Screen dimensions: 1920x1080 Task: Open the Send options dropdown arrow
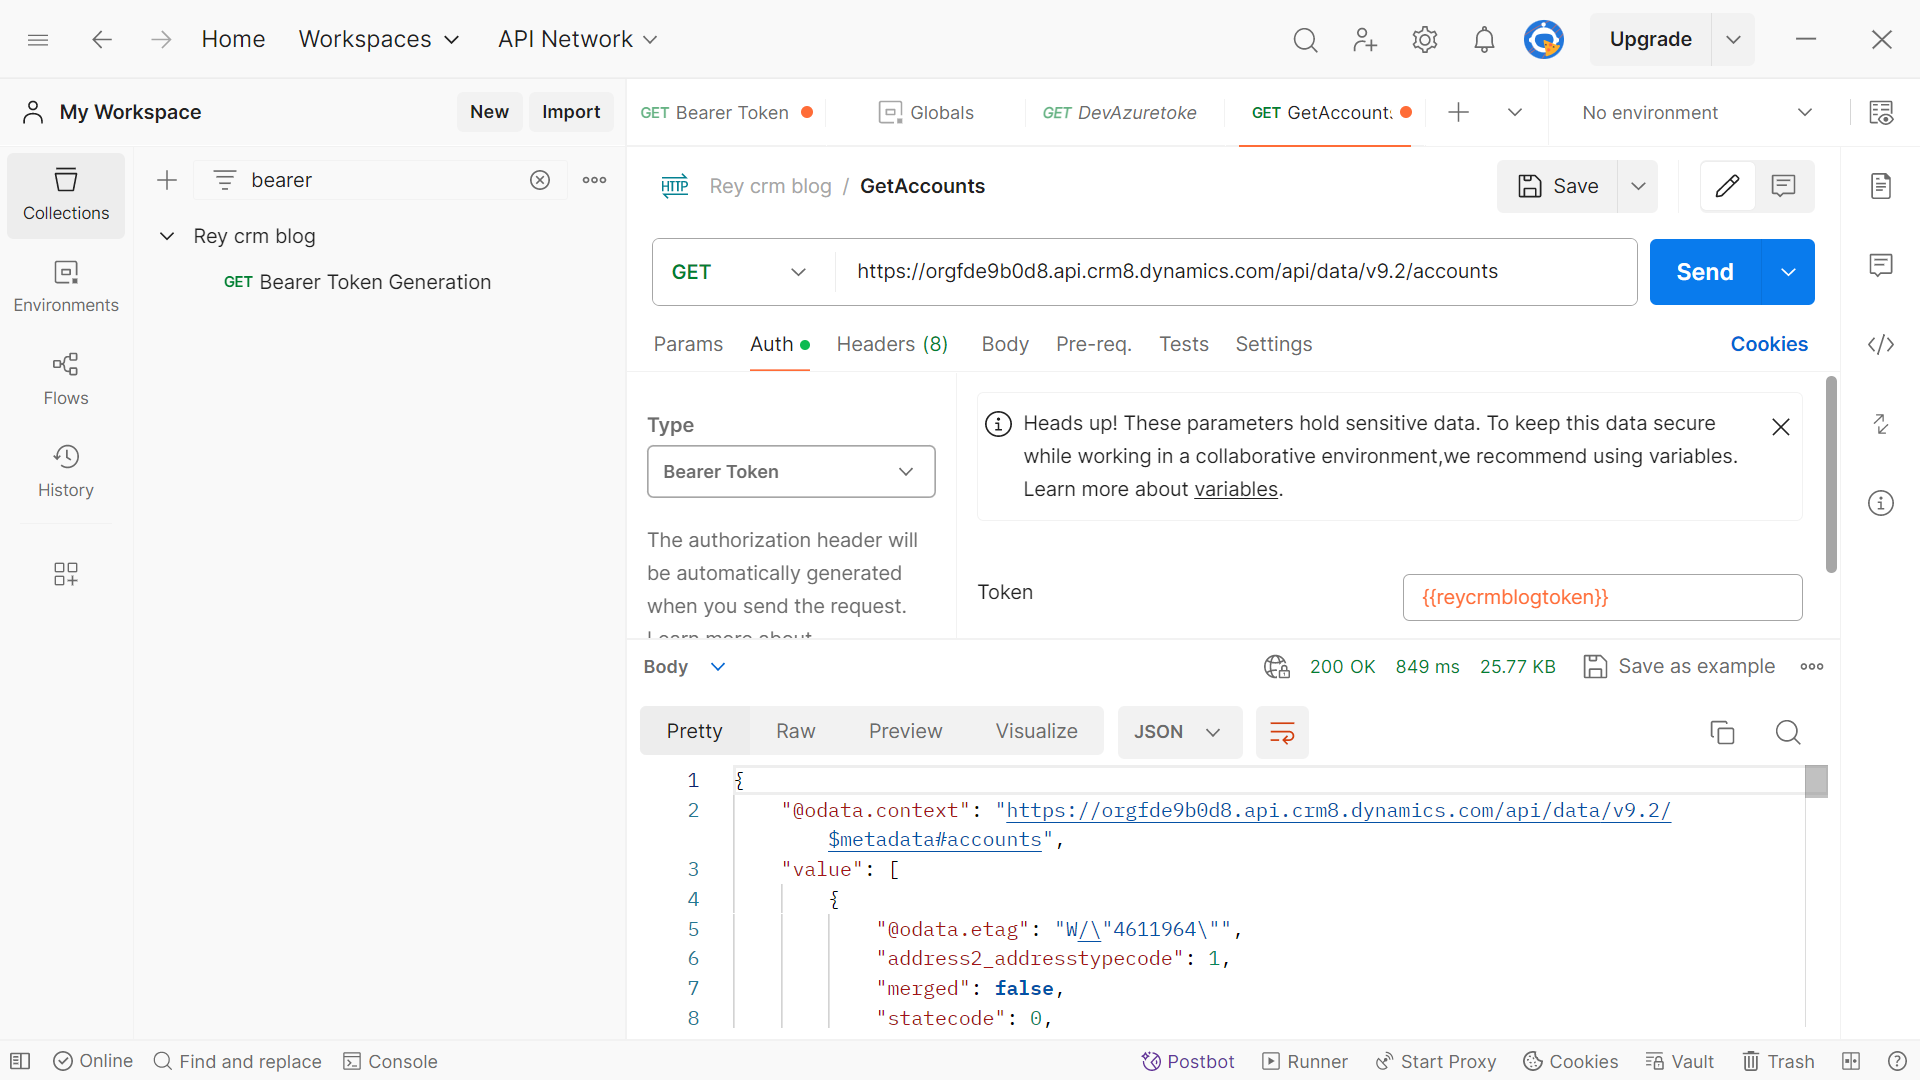coord(1788,272)
